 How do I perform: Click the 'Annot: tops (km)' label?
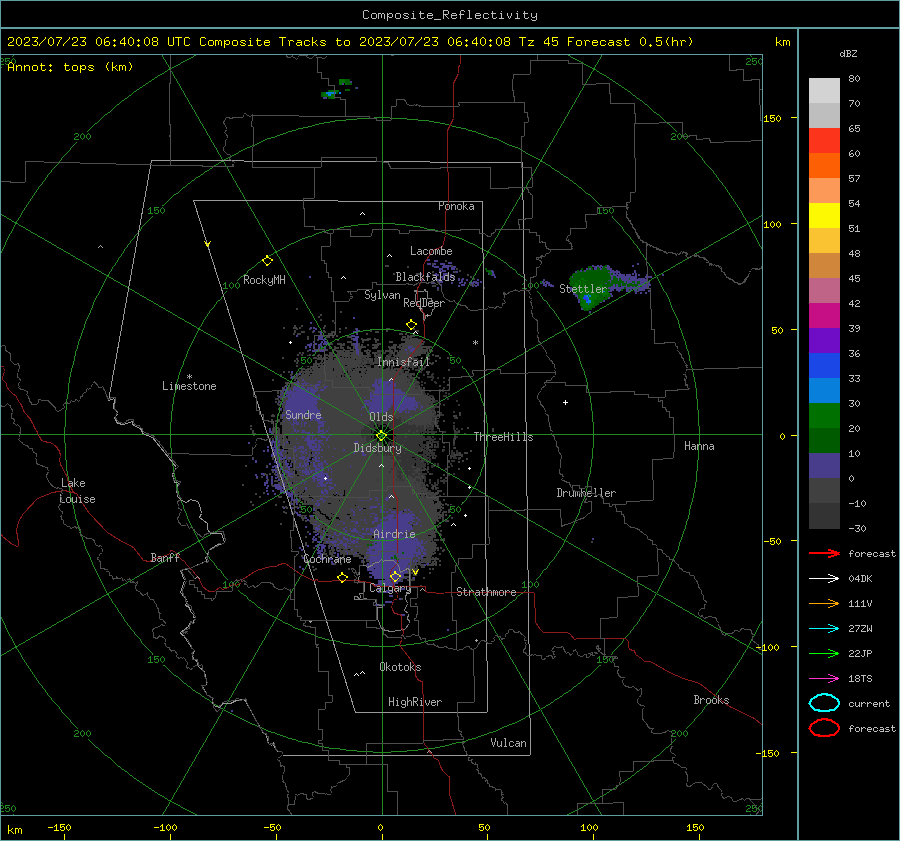coord(70,67)
